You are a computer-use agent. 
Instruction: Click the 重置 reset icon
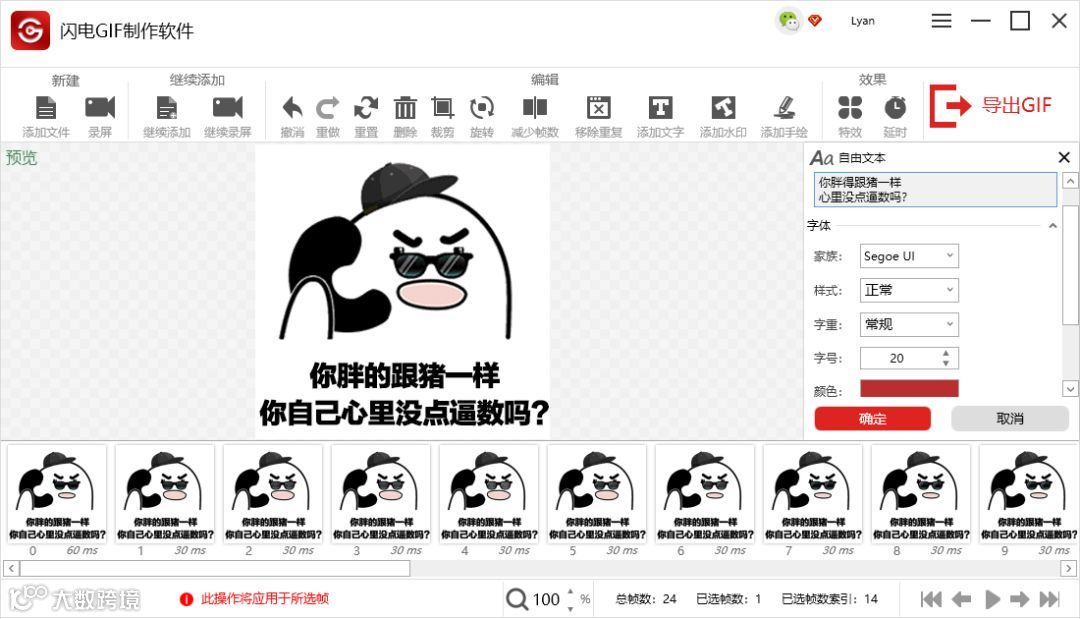(x=366, y=108)
